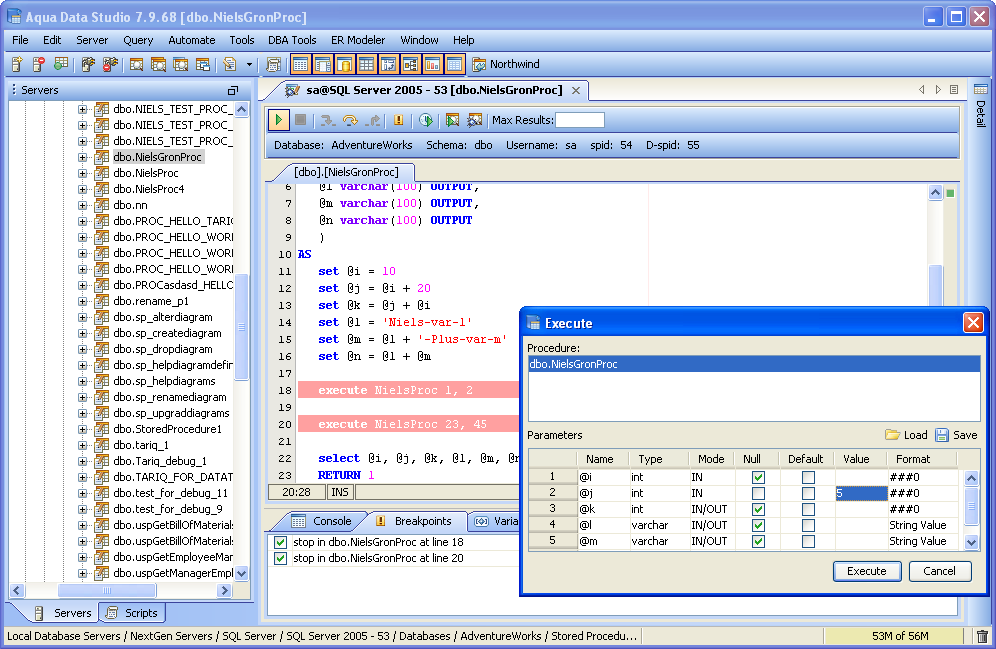Expand the dbo.StoredProcedure1 tree node
Viewport: 996px width, 649px height.
click(83, 429)
